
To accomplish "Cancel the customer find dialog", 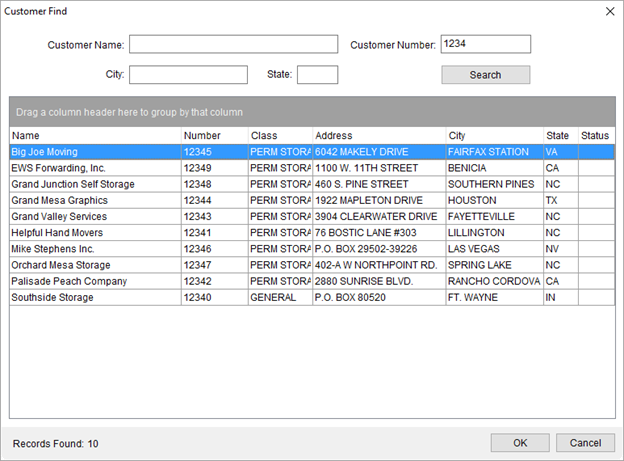I will click(585, 443).
